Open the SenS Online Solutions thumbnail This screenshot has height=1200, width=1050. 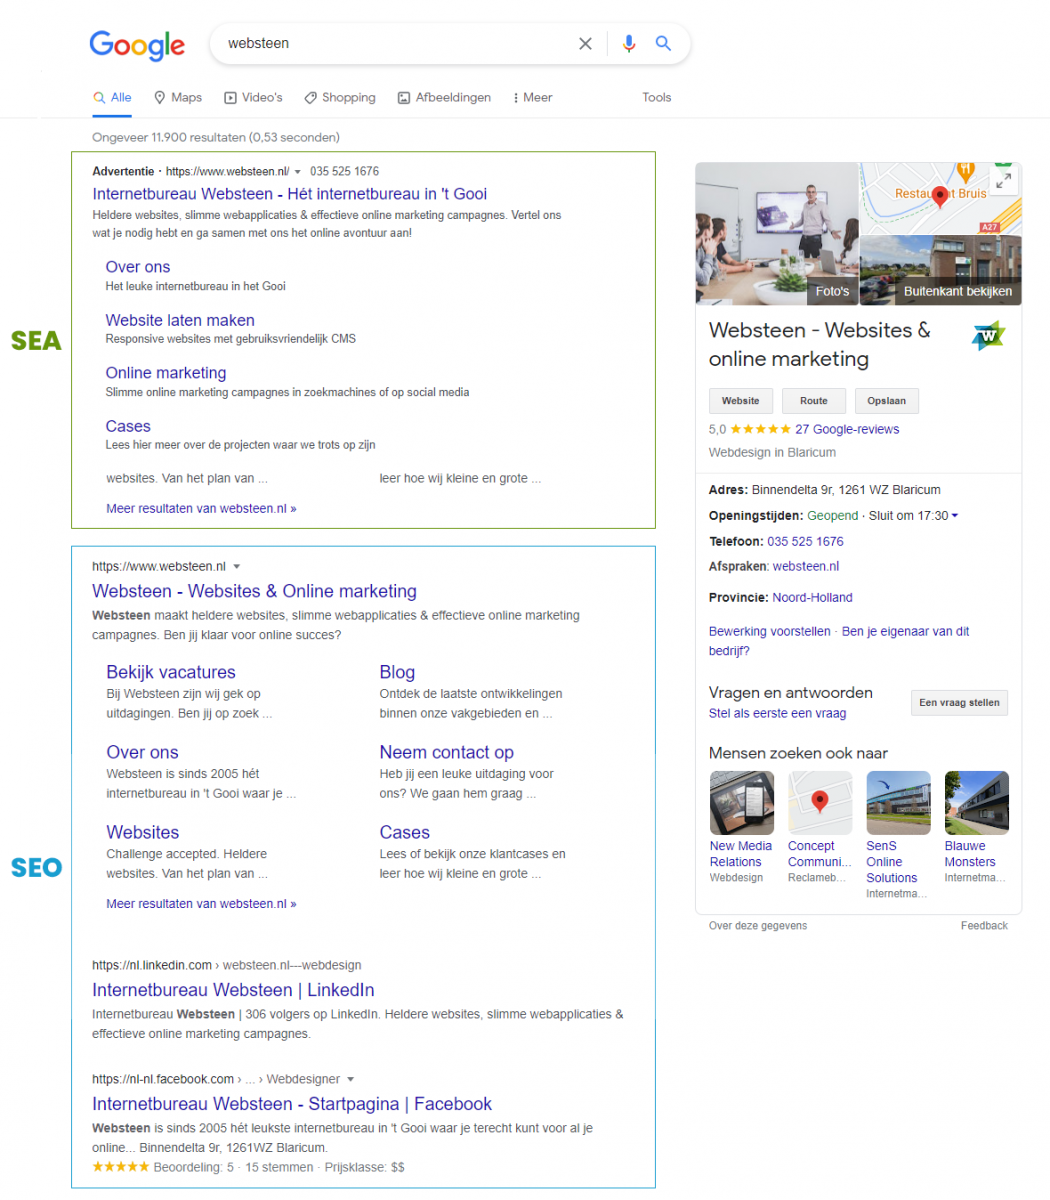coord(898,803)
